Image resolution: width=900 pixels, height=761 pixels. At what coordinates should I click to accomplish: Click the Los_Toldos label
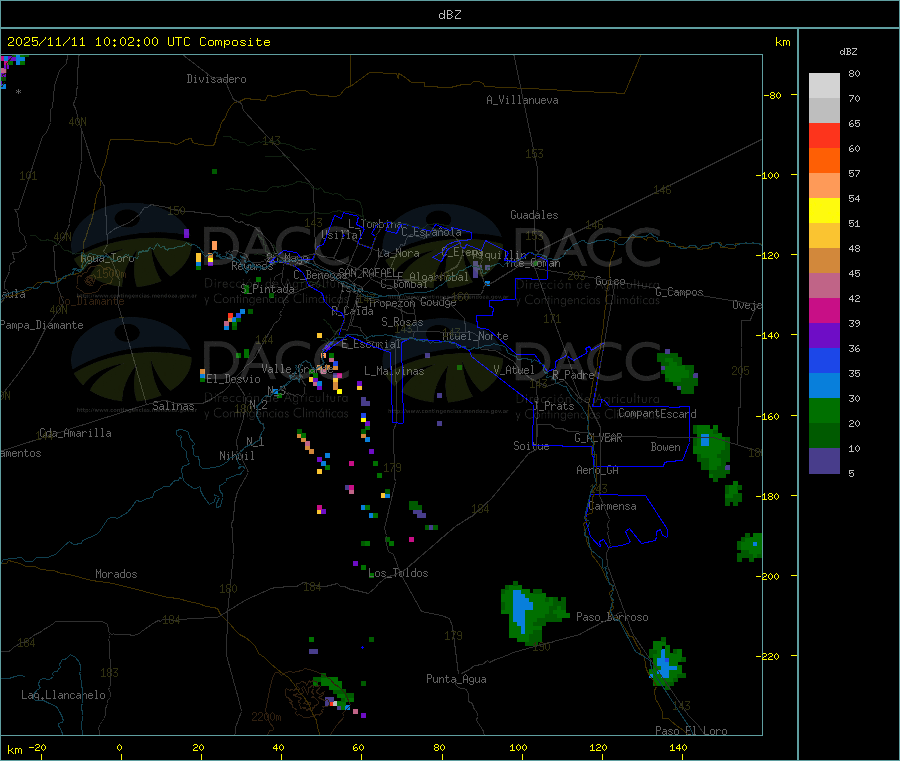pos(398,573)
